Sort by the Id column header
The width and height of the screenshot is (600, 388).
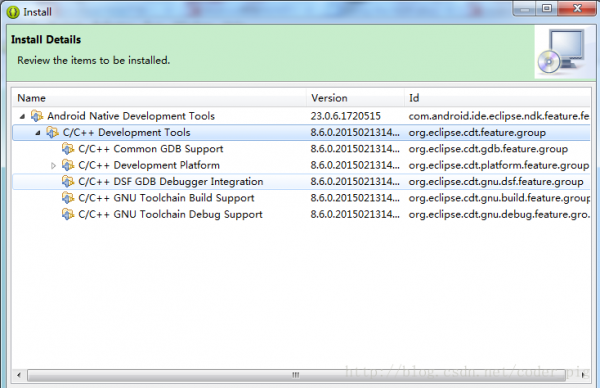(x=497, y=98)
